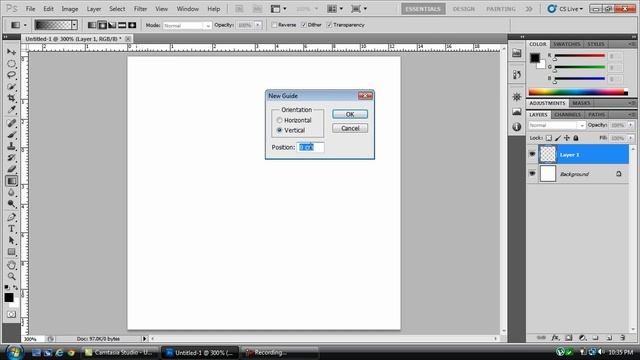This screenshot has width=640, height=360.
Task: Select the Move tool
Action: click(x=11, y=52)
